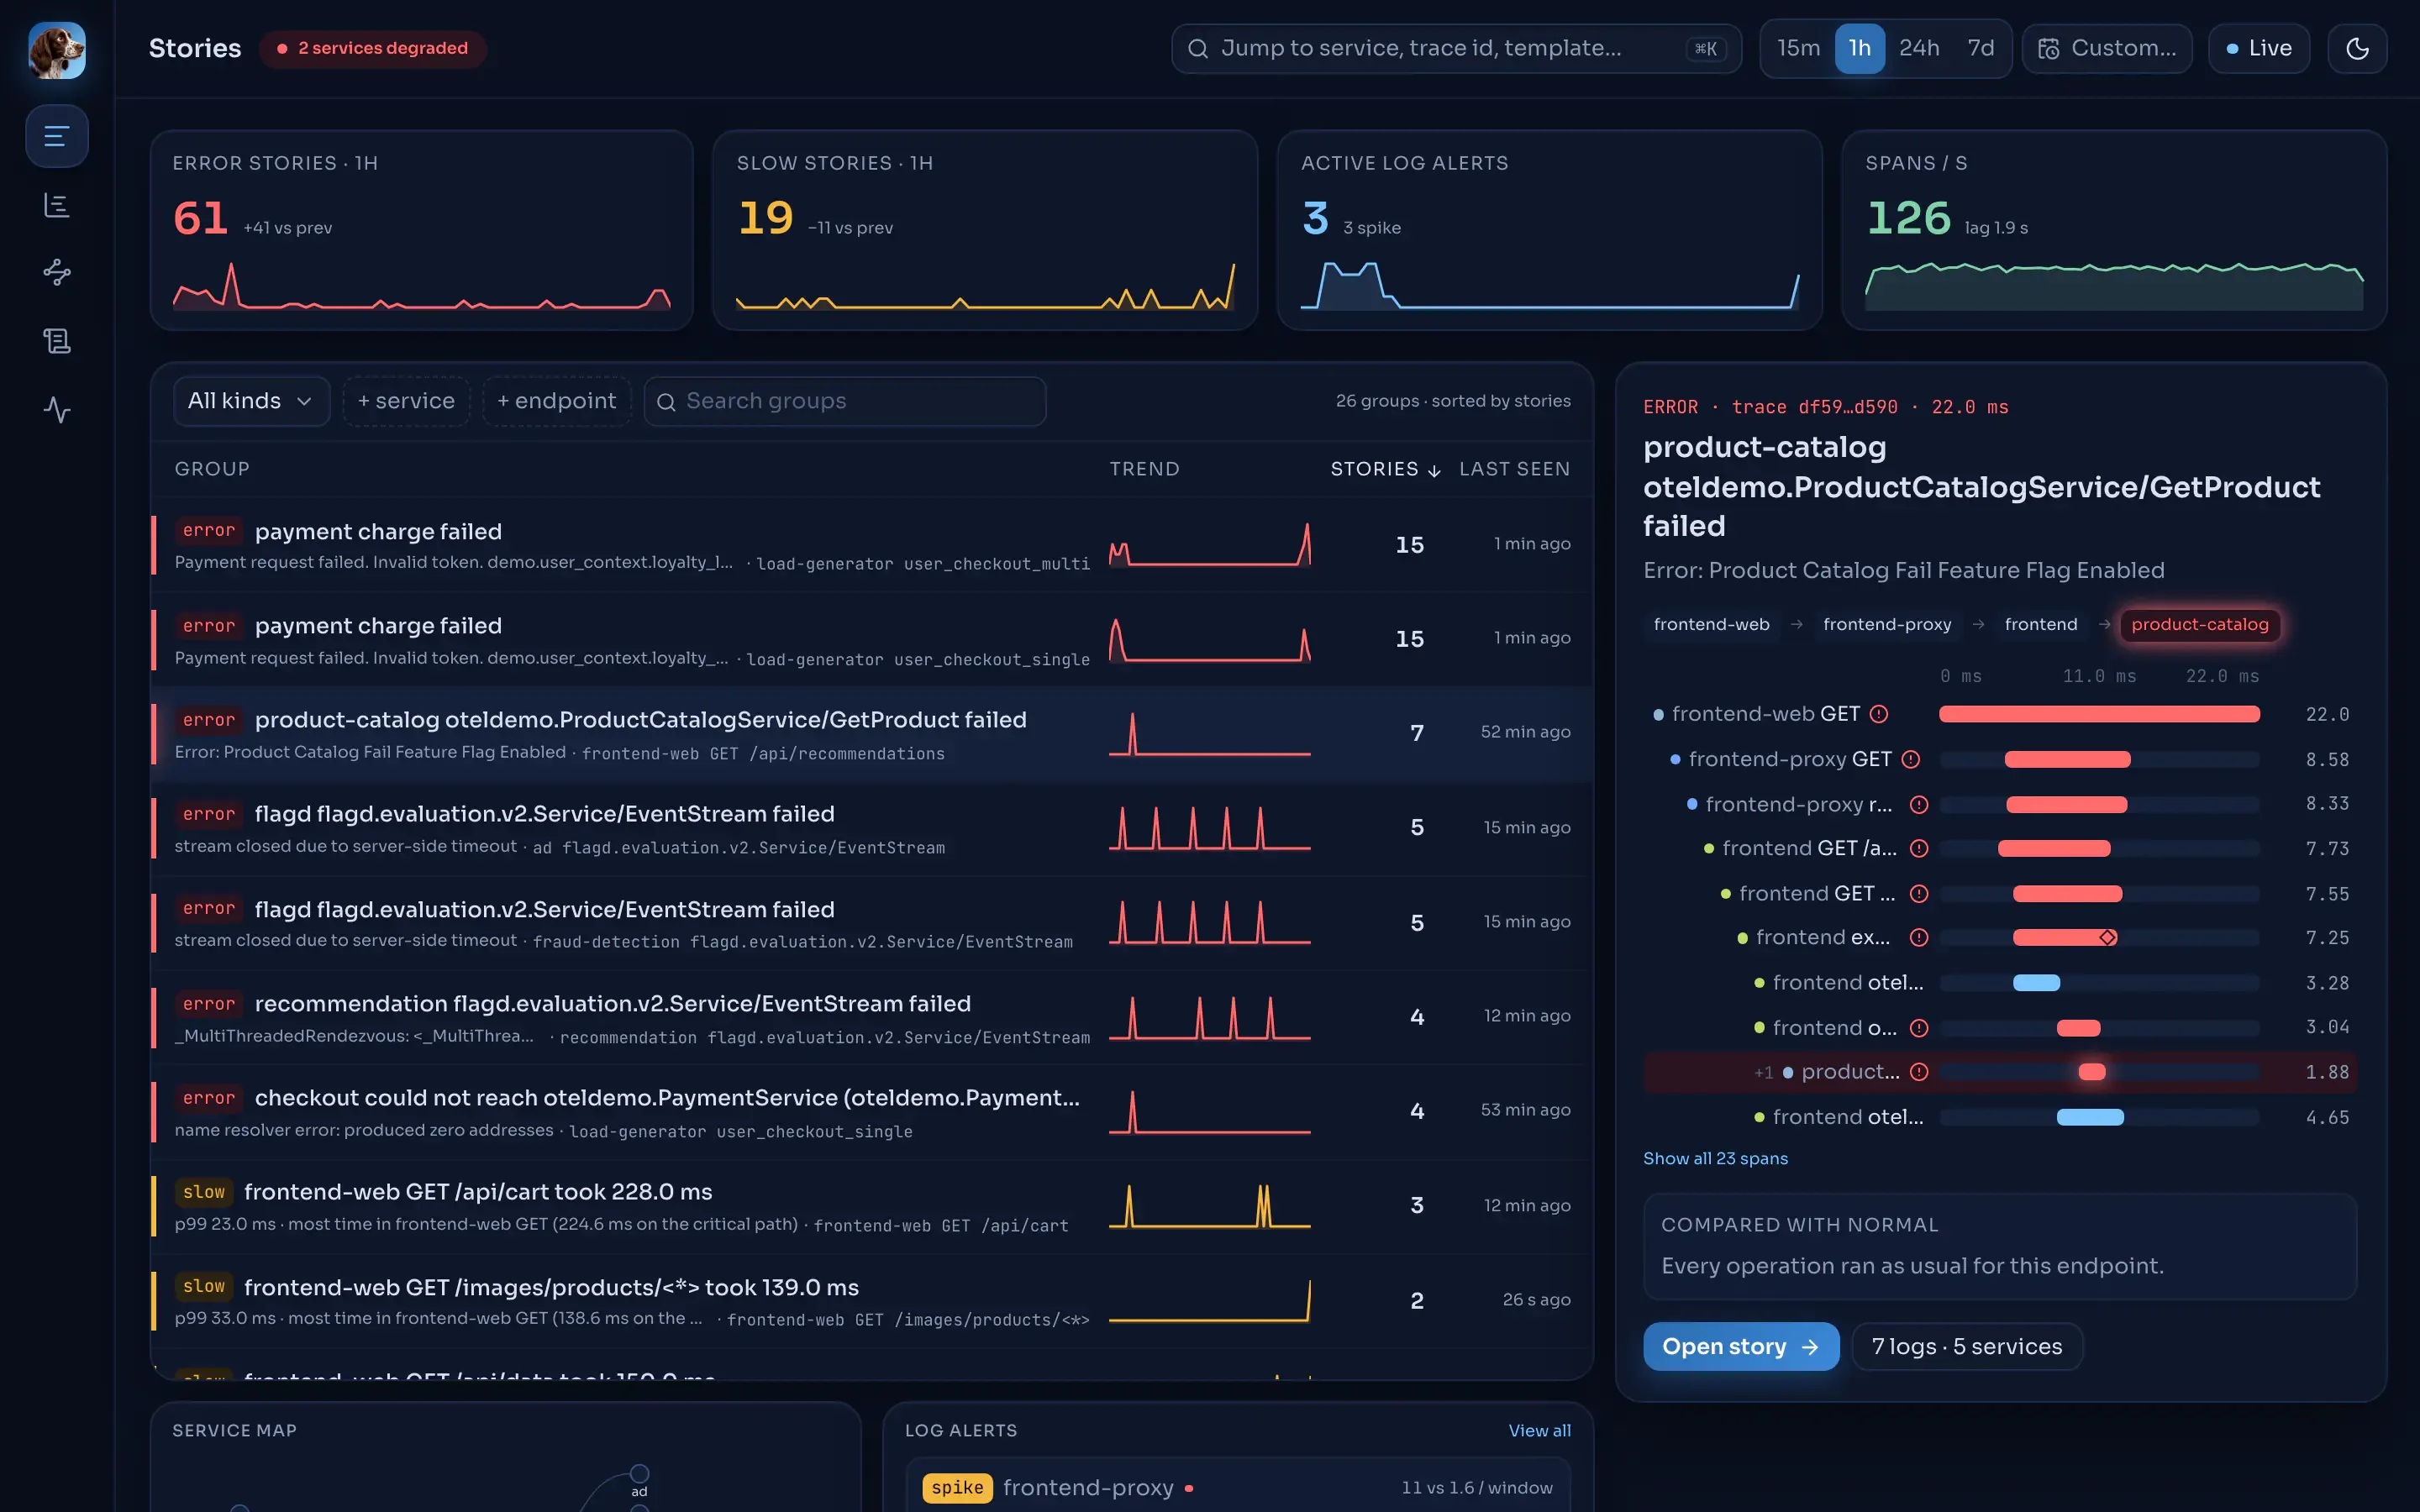This screenshot has width=2420, height=1512.
Task: Click the Active Log Alerts card
Action: (x=1549, y=230)
